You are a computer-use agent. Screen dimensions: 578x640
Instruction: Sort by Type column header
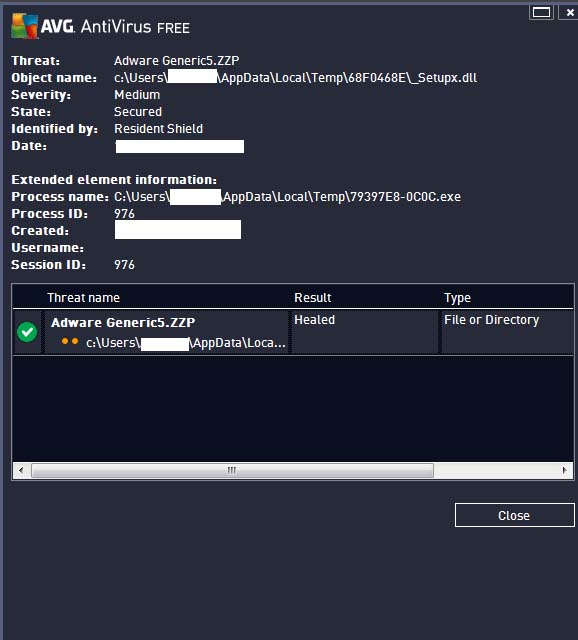(x=457, y=298)
